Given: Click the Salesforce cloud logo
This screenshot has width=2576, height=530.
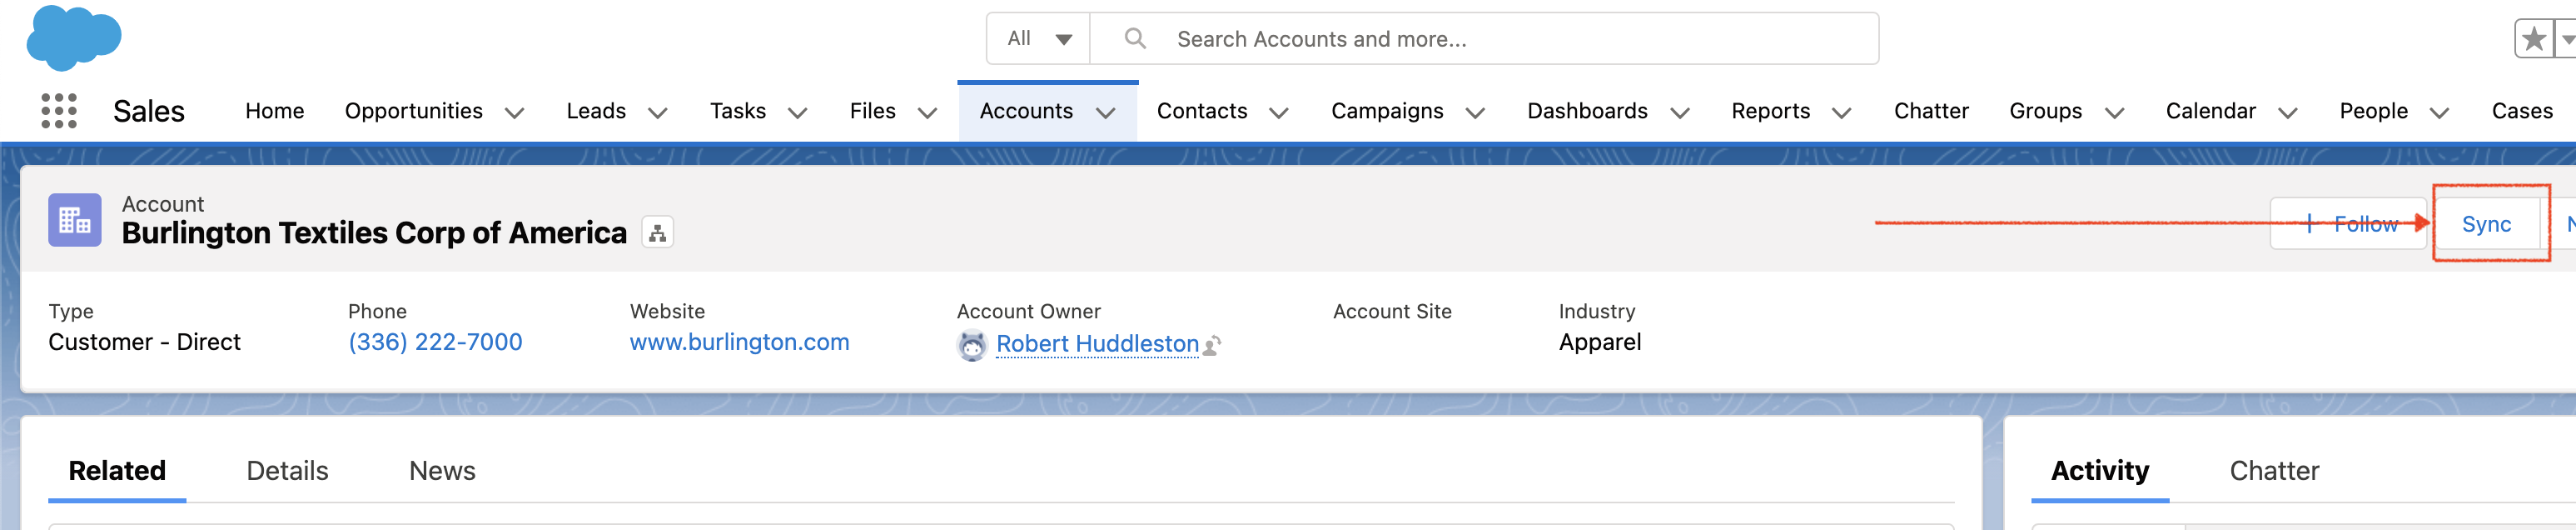Looking at the screenshot, I should pos(74,38).
